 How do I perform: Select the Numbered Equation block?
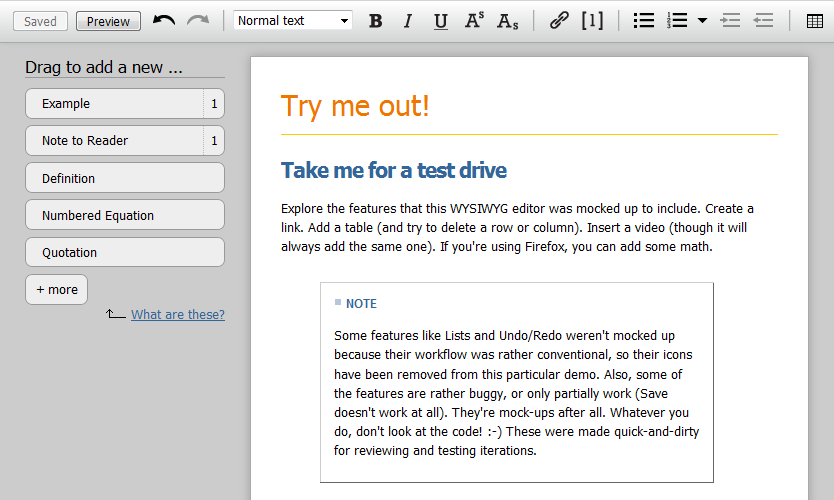[125, 215]
